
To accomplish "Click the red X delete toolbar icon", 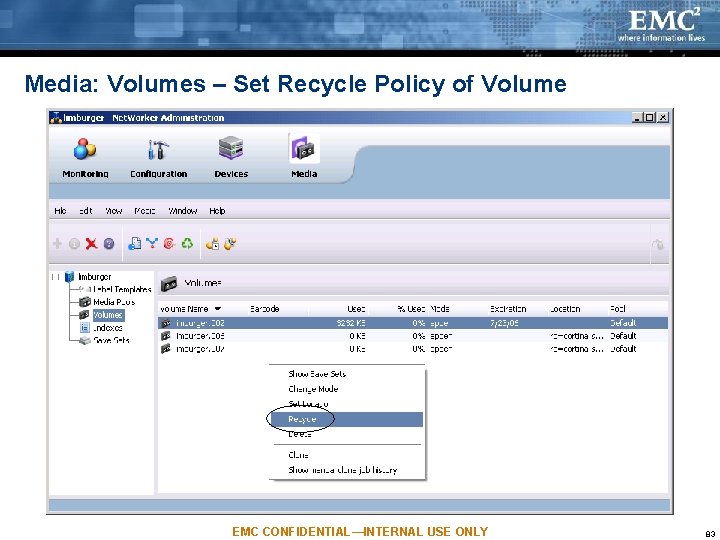I will click(x=91, y=244).
